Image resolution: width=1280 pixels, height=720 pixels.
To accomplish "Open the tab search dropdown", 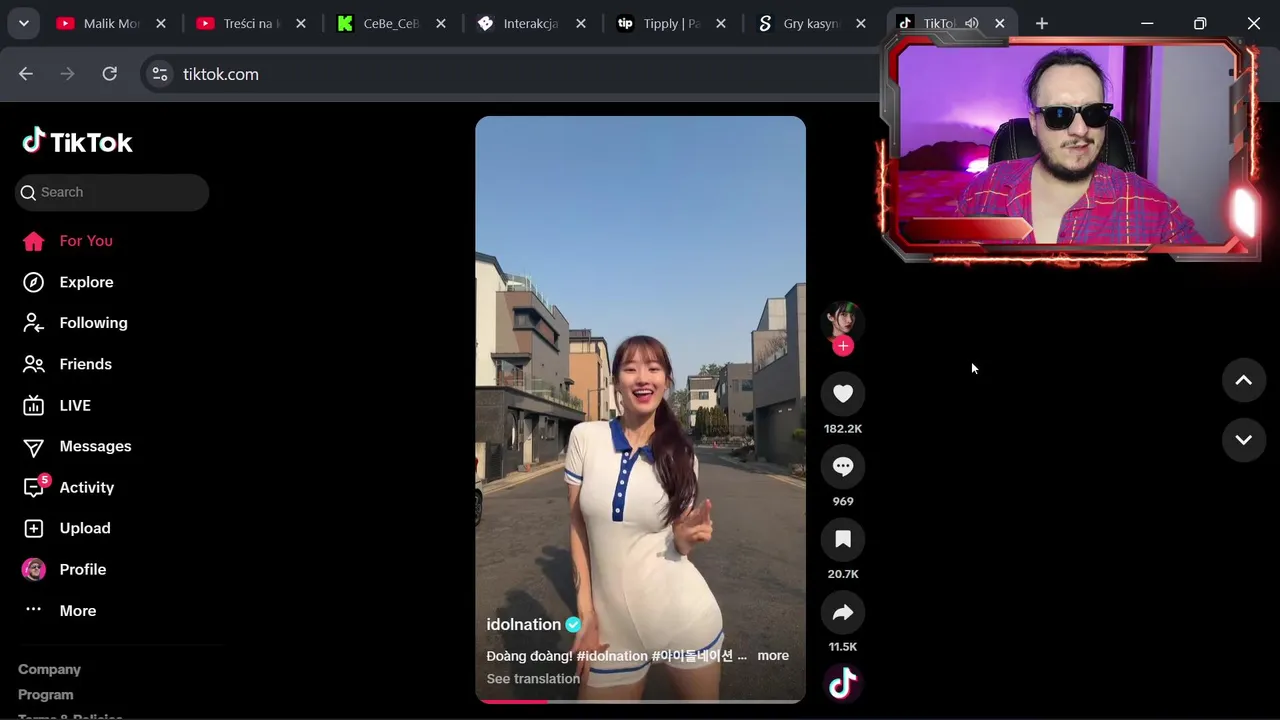I will pyautogui.click(x=23, y=23).
